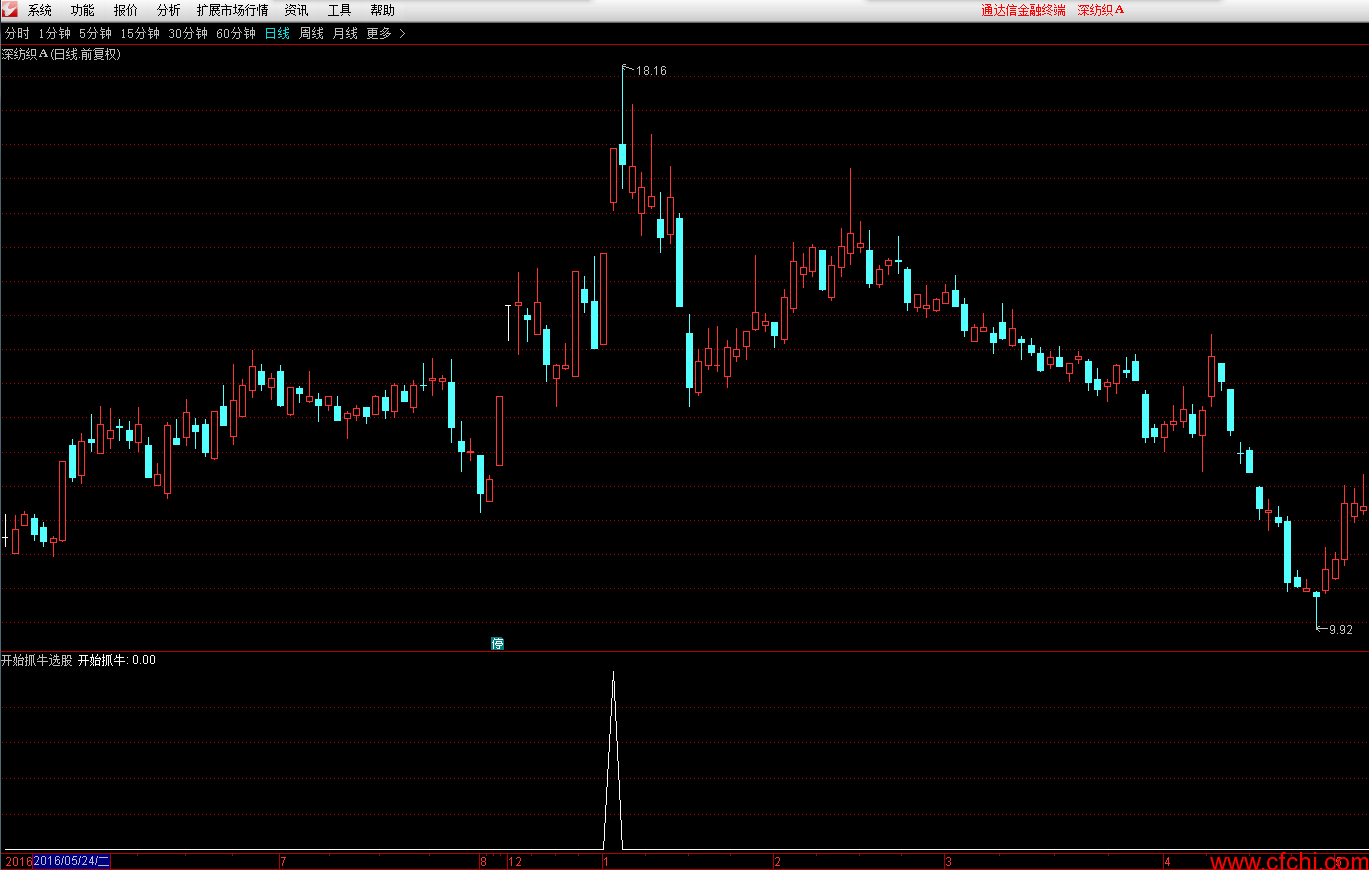Image resolution: width=1369 pixels, height=870 pixels.
Task: Click the month 7 marker on timeline
Action: click(x=283, y=861)
